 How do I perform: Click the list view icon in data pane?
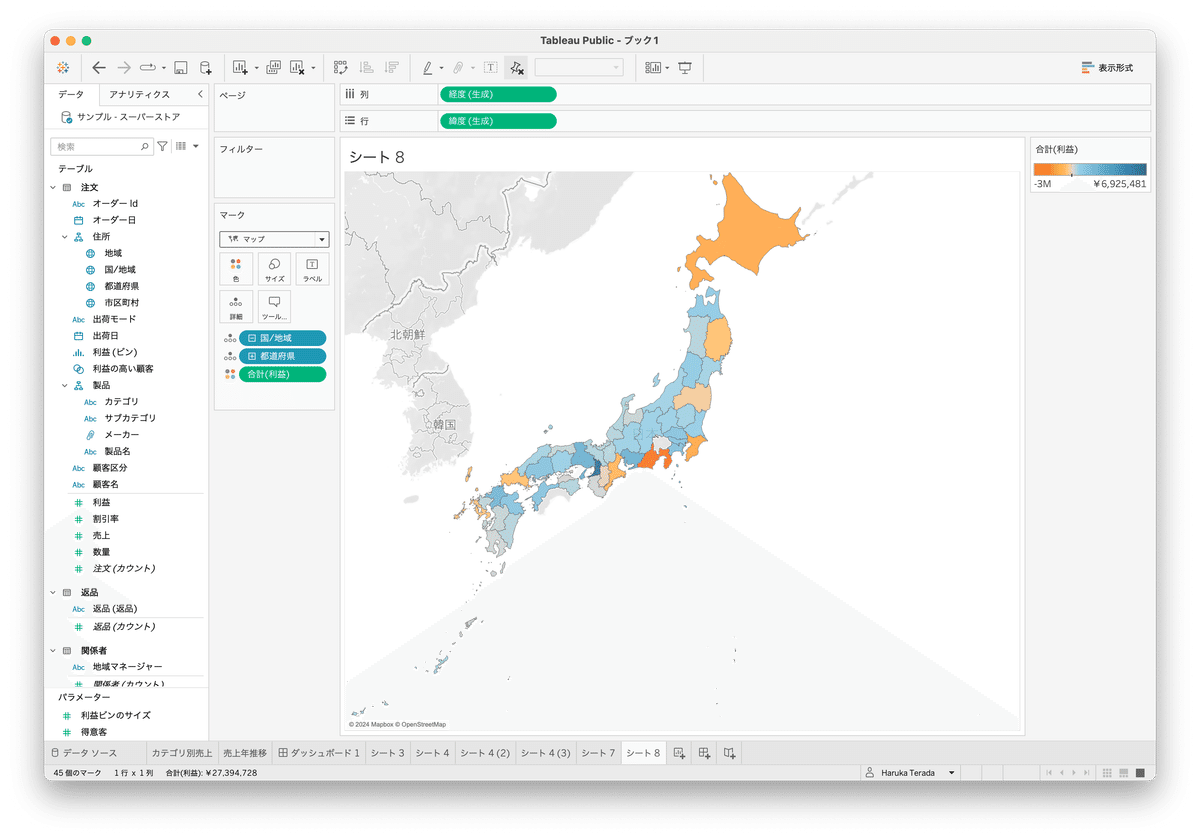(x=181, y=146)
